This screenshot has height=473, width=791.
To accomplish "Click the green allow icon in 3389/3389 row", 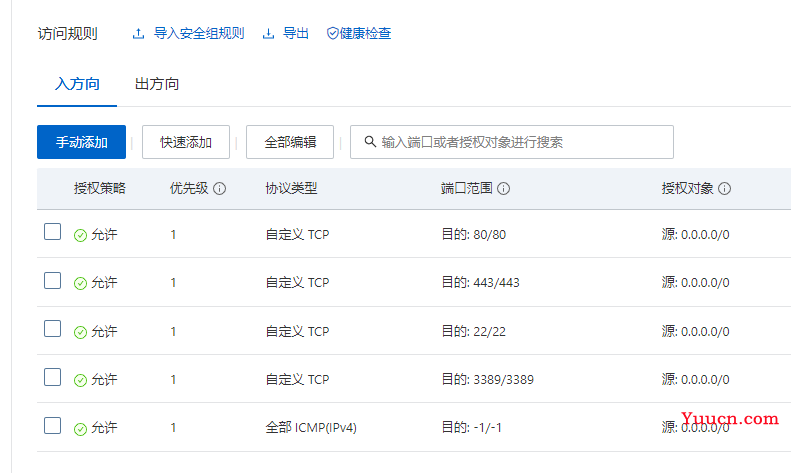I will point(80,380).
